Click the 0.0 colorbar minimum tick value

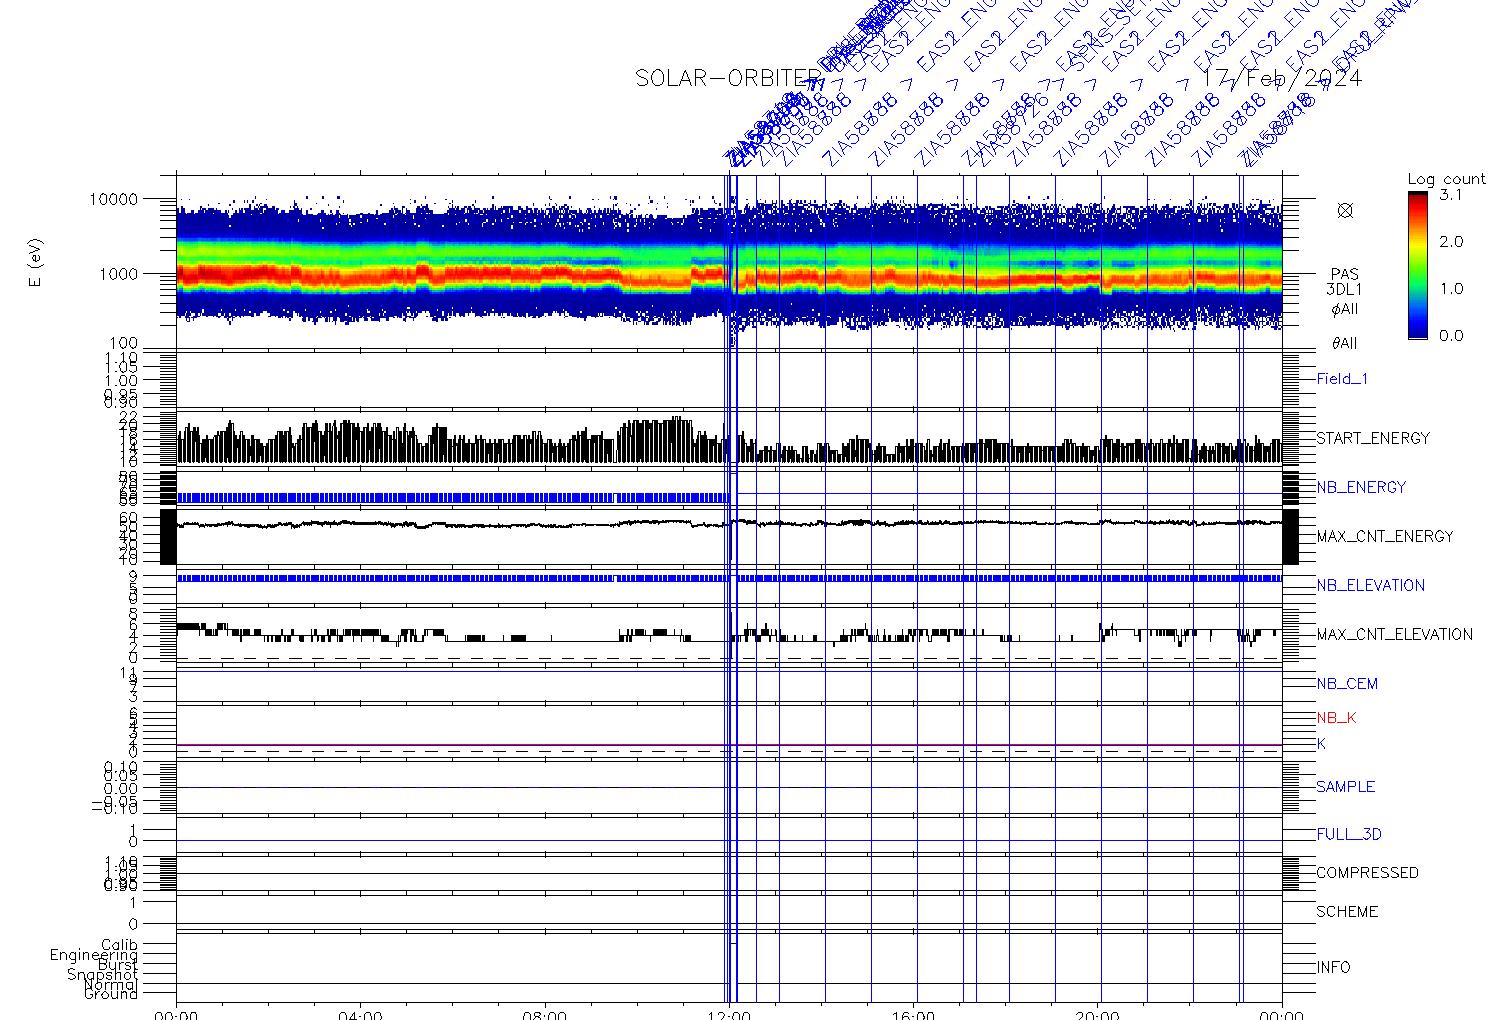[1450, 336]
